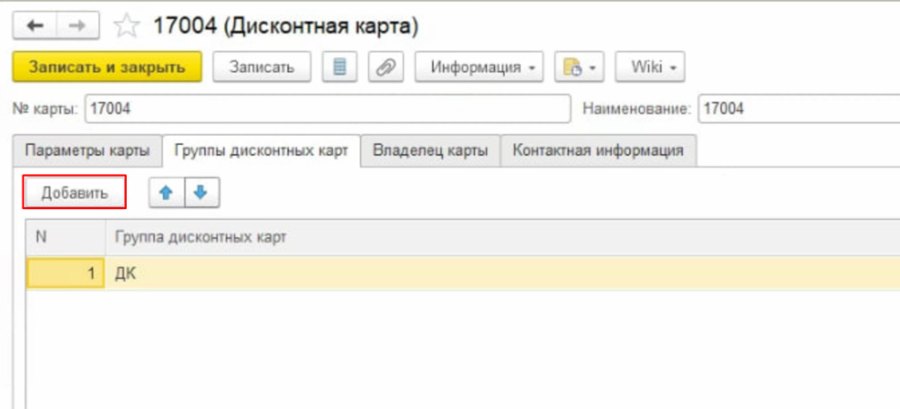Go back with the left arrow button

pyautogui.click(x=34, y=26)
